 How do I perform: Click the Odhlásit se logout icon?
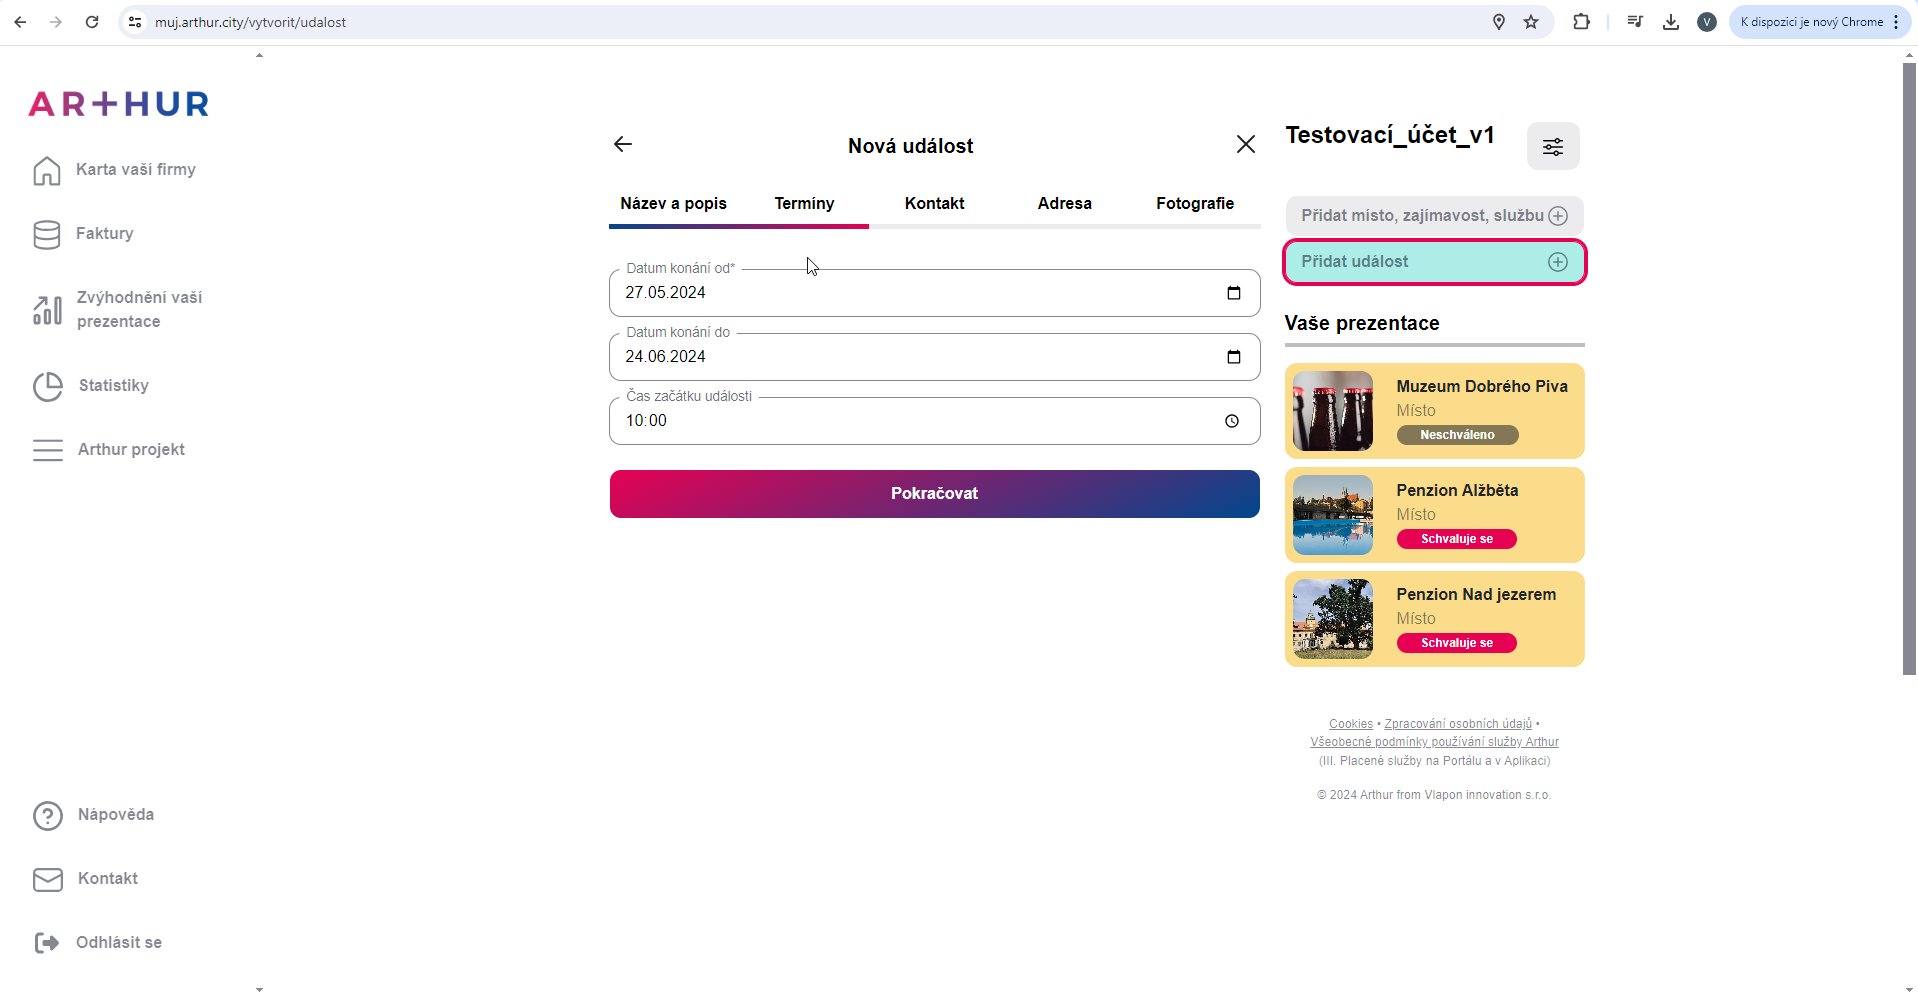[x=47, y=943]
